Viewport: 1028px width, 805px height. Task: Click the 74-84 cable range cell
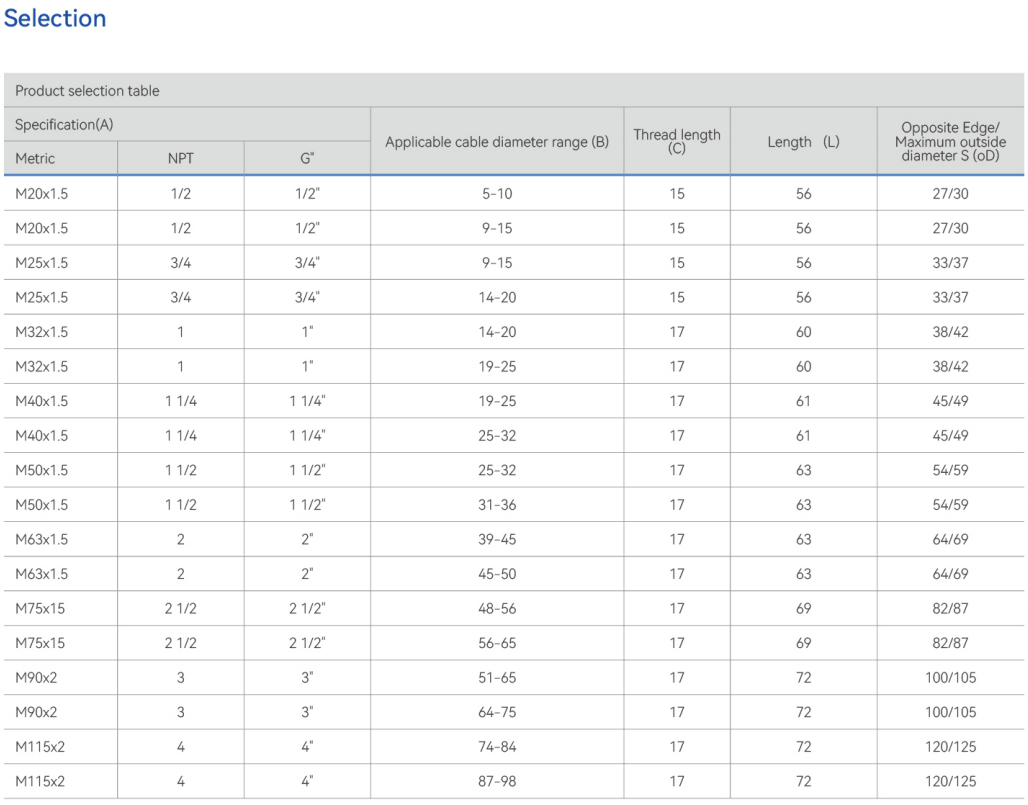[x=497, y=747]
